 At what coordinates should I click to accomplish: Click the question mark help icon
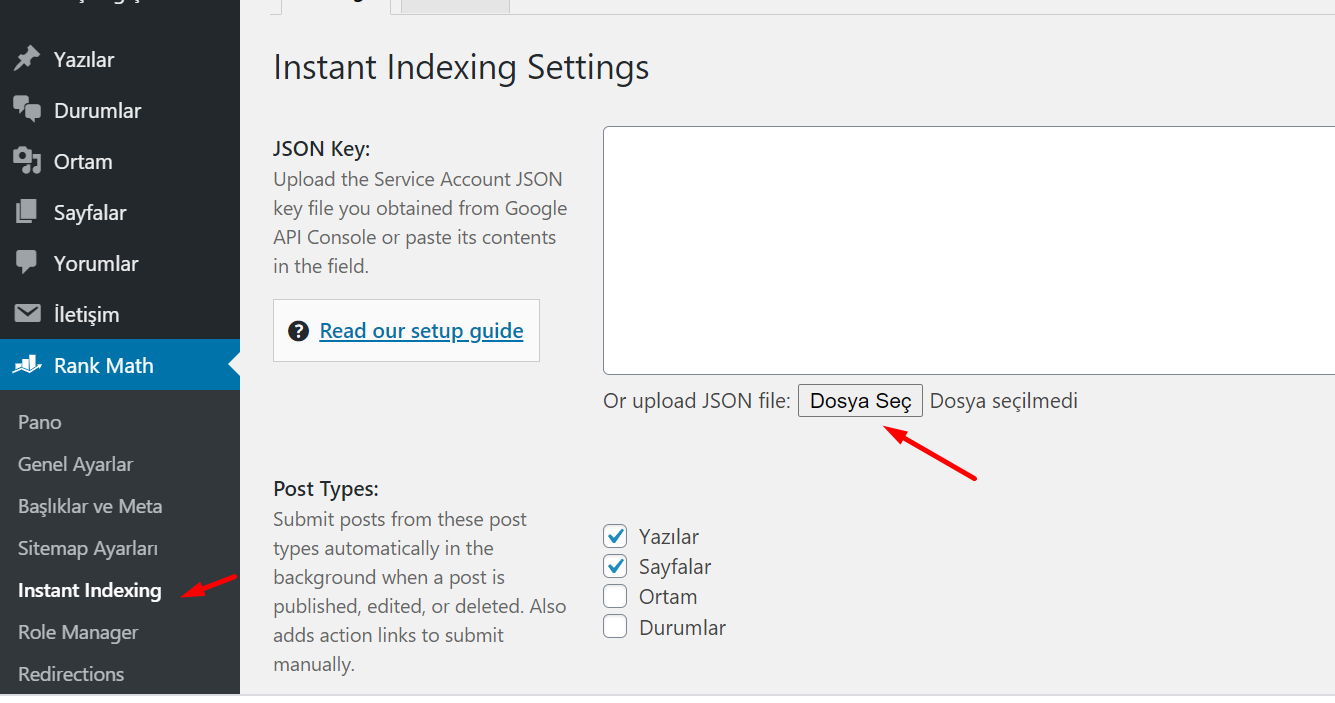click(x=298, y=331)
